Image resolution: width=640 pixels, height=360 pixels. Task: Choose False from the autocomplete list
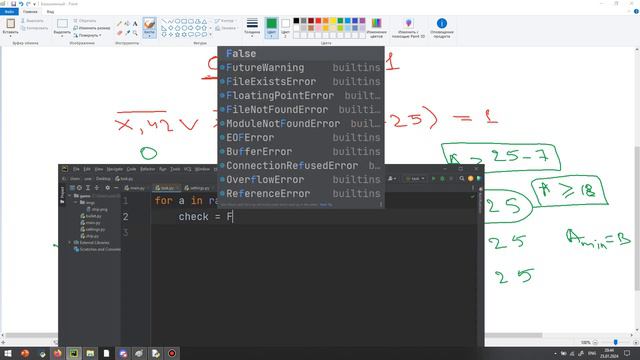(301, 53)
